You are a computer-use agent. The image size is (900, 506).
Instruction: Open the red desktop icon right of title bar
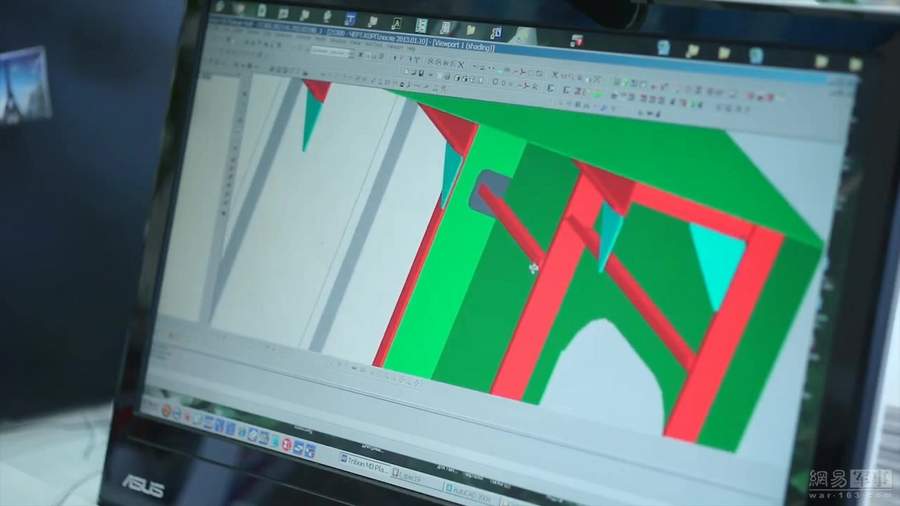[x=577, y=41]
